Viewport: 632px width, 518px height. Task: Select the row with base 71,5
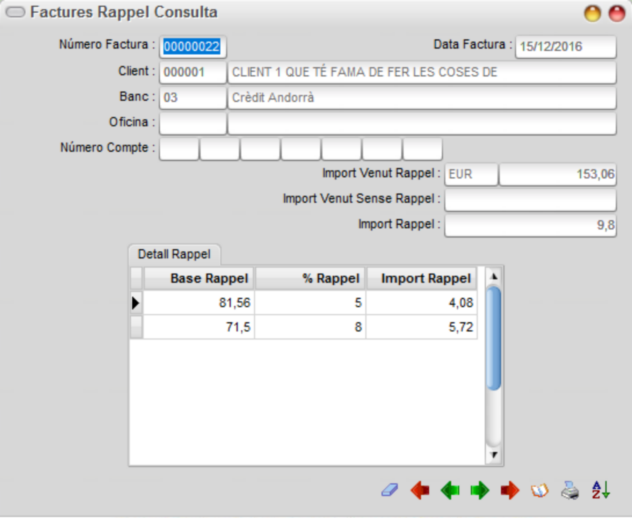[304, 327]
